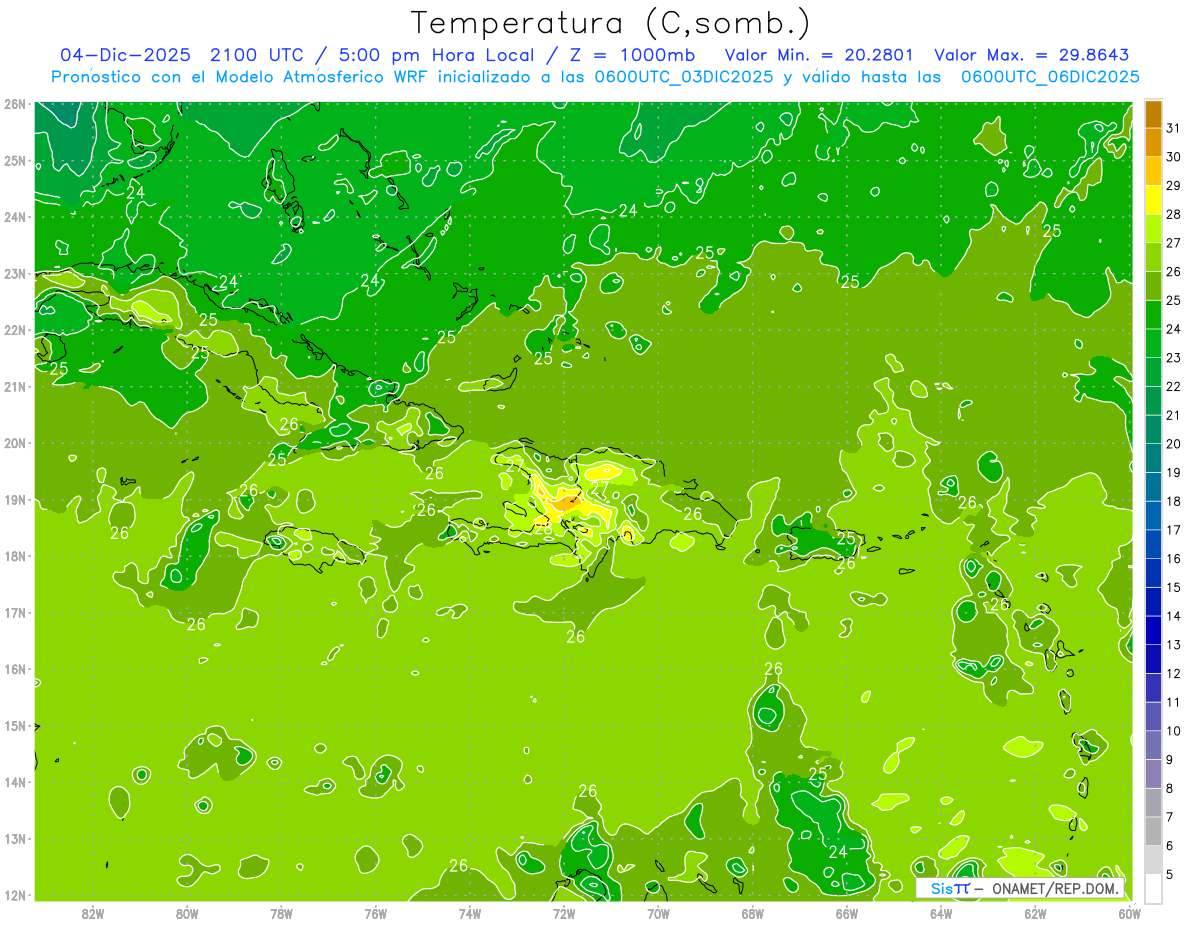Click the '25N' latitude axis label
Viewport: 1200px width, 927px height.
click(x=15, y=161)
